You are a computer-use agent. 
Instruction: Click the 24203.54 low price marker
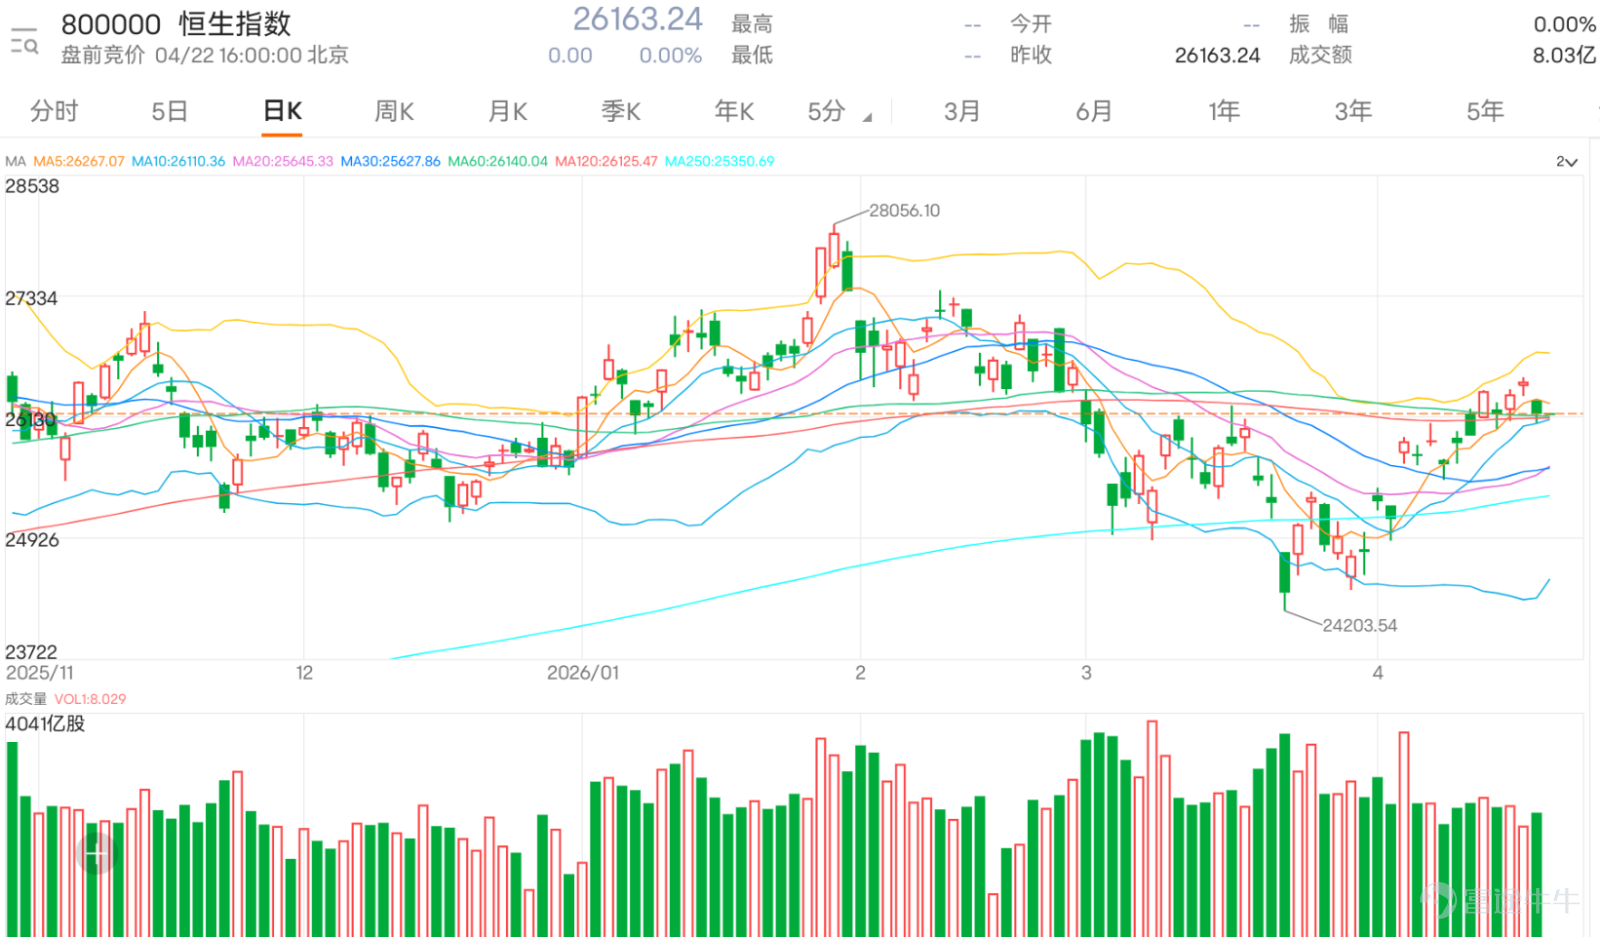(x=1360, y=626)
